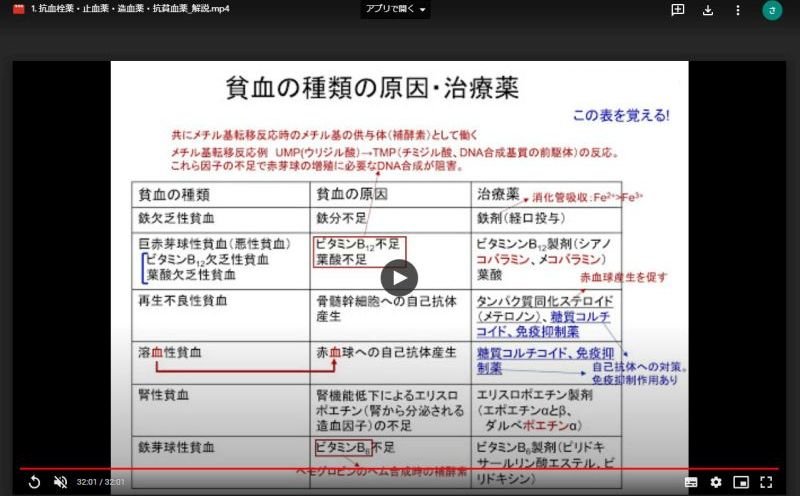This screenshot has height=496, width=800.
Task: Click the blue note 自己抗体への対策
Action: pos(639,367)
